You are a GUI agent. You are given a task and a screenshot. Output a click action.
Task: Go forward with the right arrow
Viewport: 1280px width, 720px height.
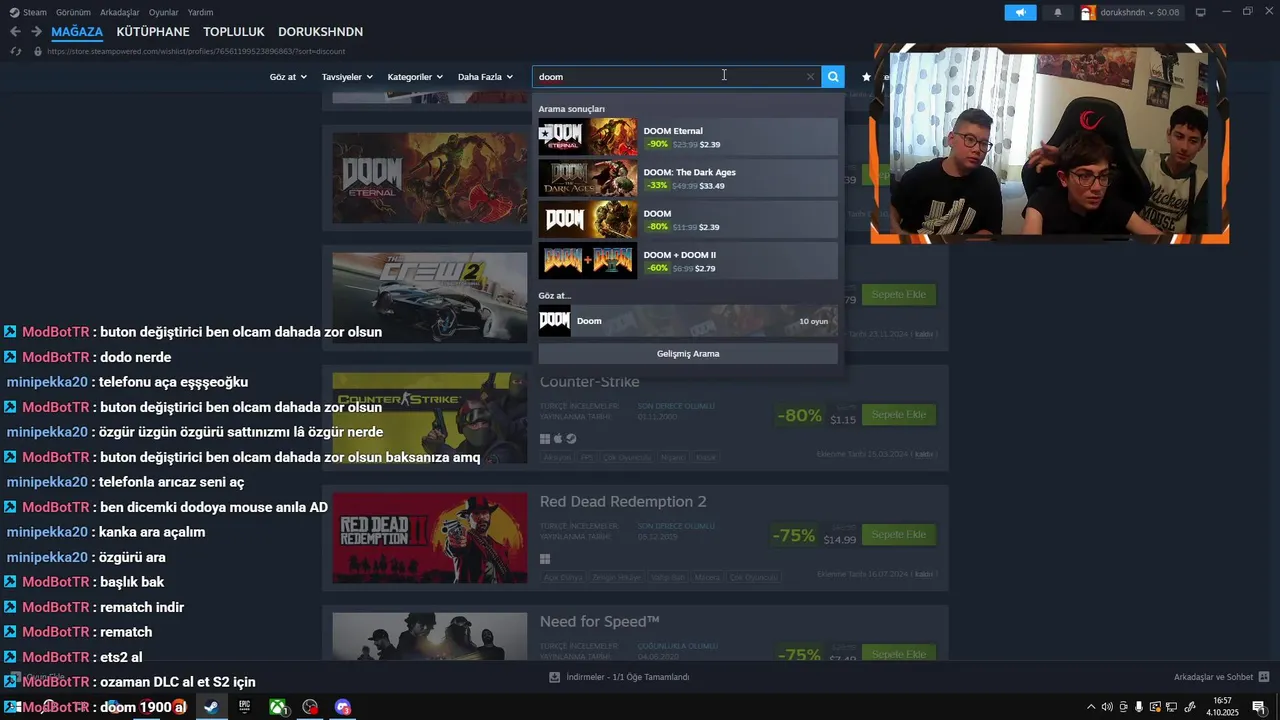click(36, 32)
